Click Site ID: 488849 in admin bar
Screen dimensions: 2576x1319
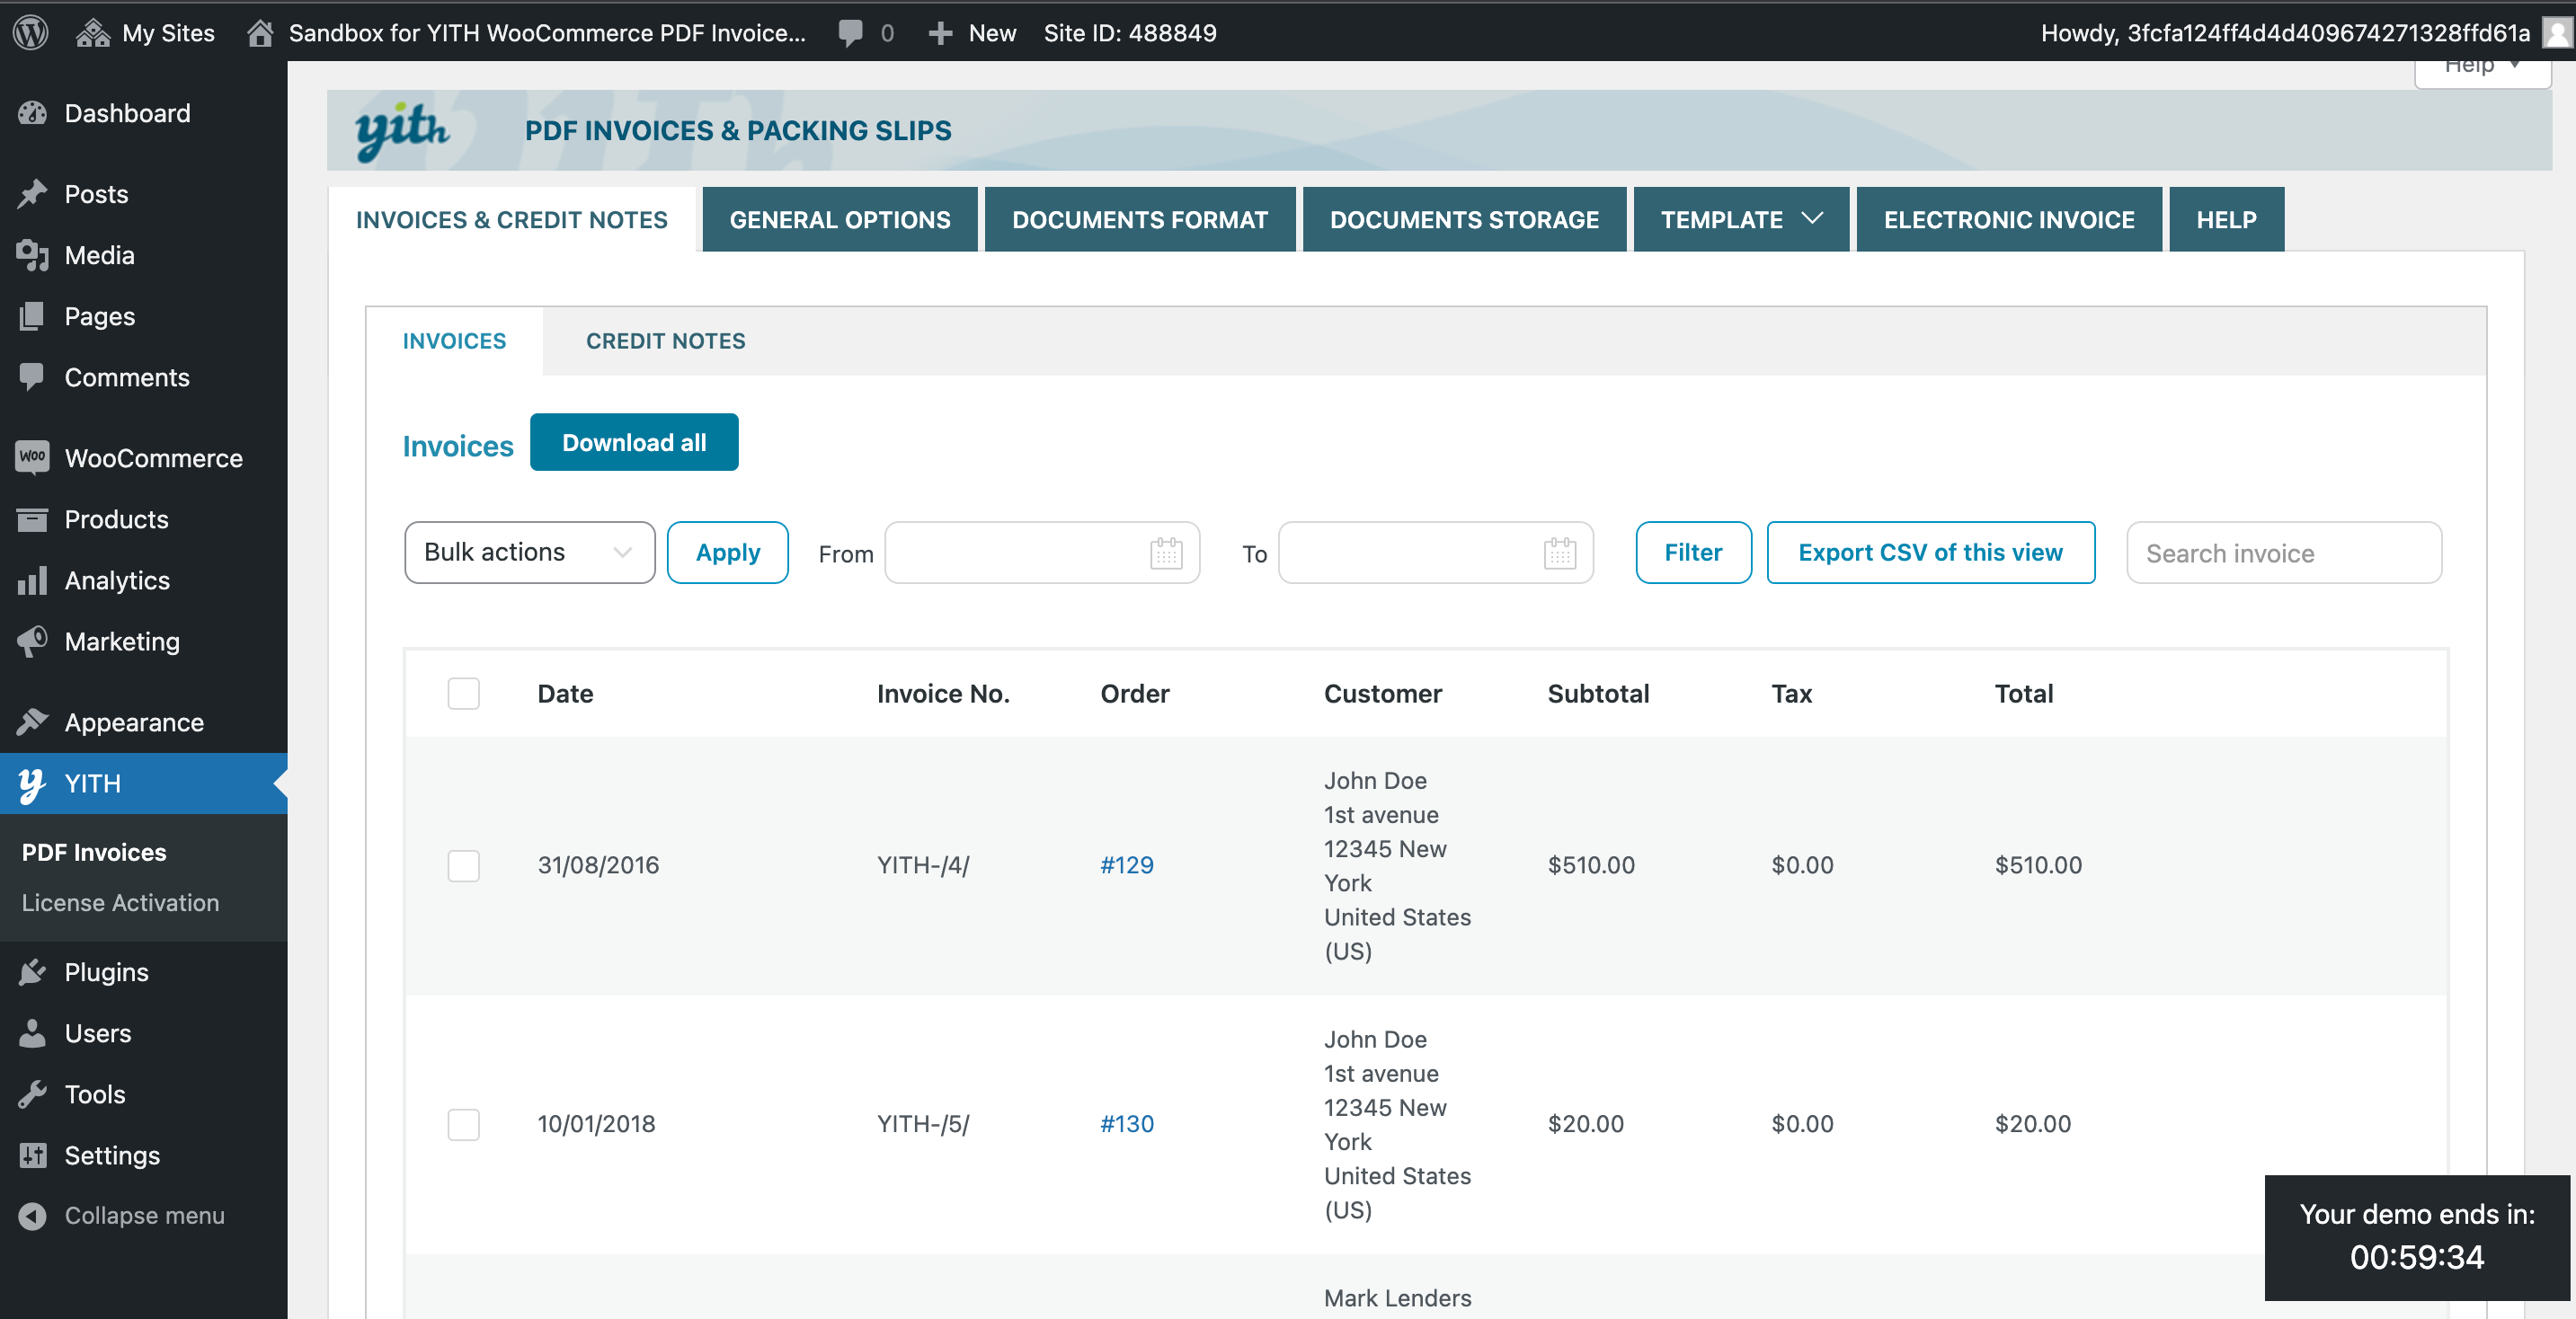pyautogui.click(x=1130, y=33)
